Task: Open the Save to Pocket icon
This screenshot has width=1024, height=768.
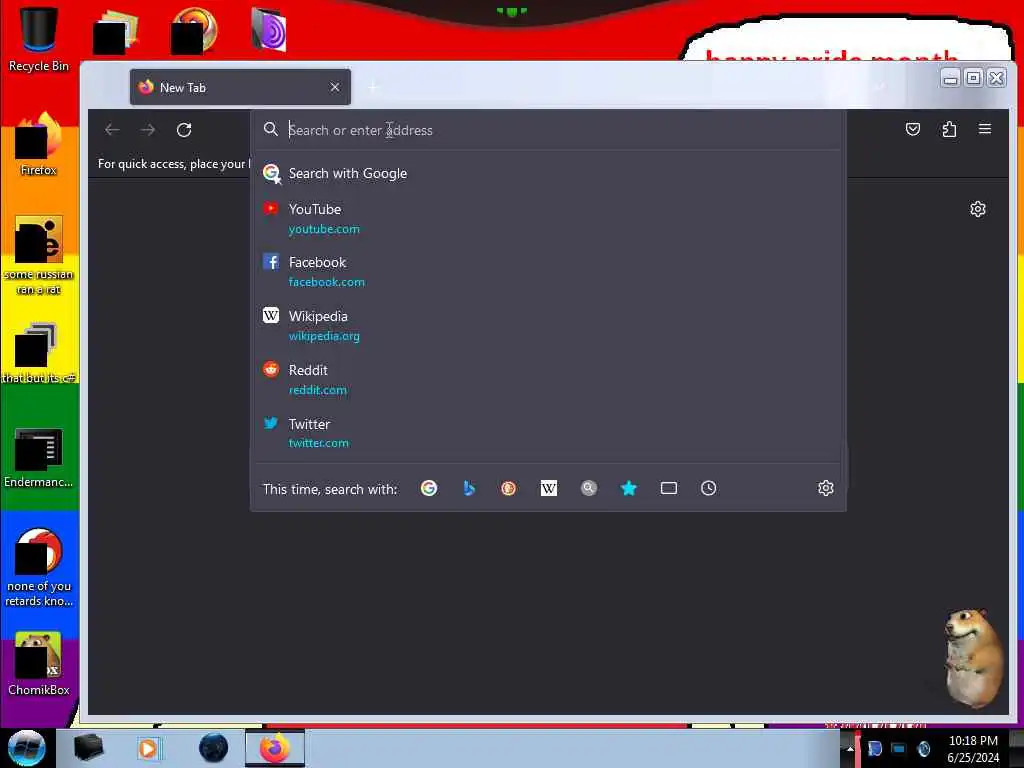Action: point(913,129)
